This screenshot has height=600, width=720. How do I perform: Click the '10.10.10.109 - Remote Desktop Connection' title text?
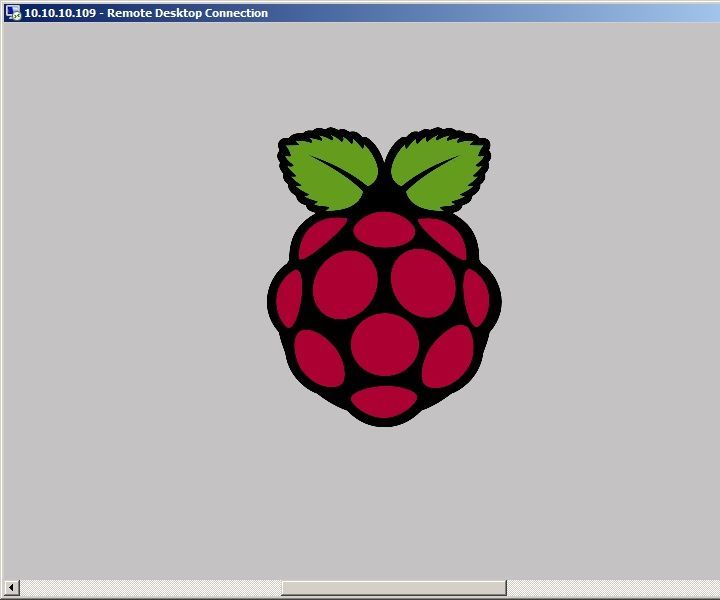coord(146,13)
